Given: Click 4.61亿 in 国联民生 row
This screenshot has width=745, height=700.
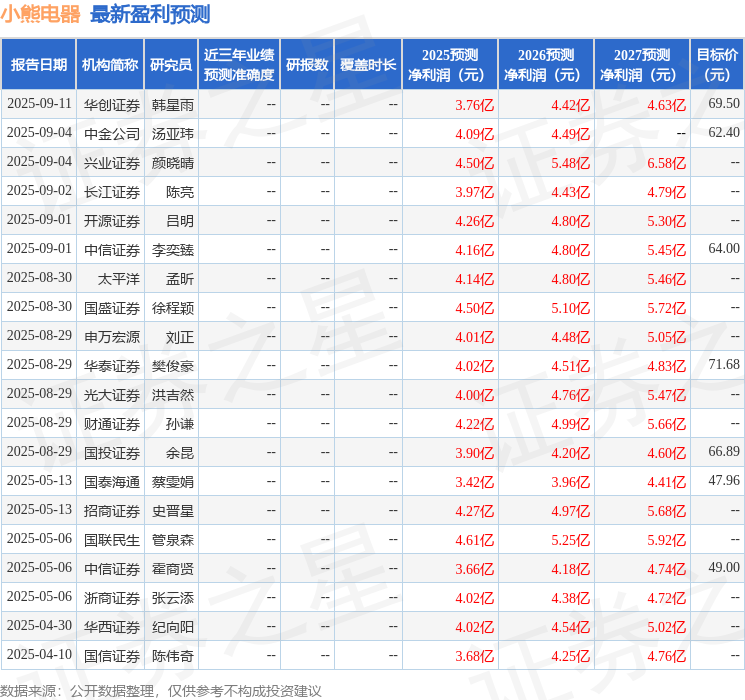Looking at the screenshot, I should [474, 540].
